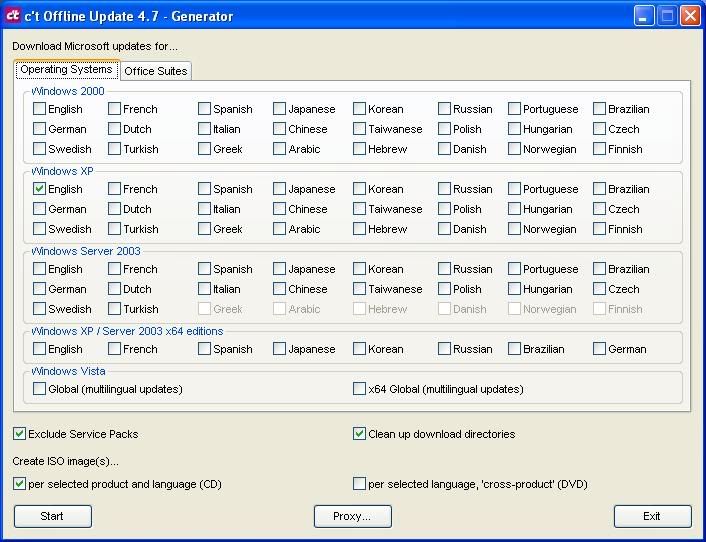706x542 pixels.
Task: Check Korean under Windows Server 2003
Action: point(359,269)
